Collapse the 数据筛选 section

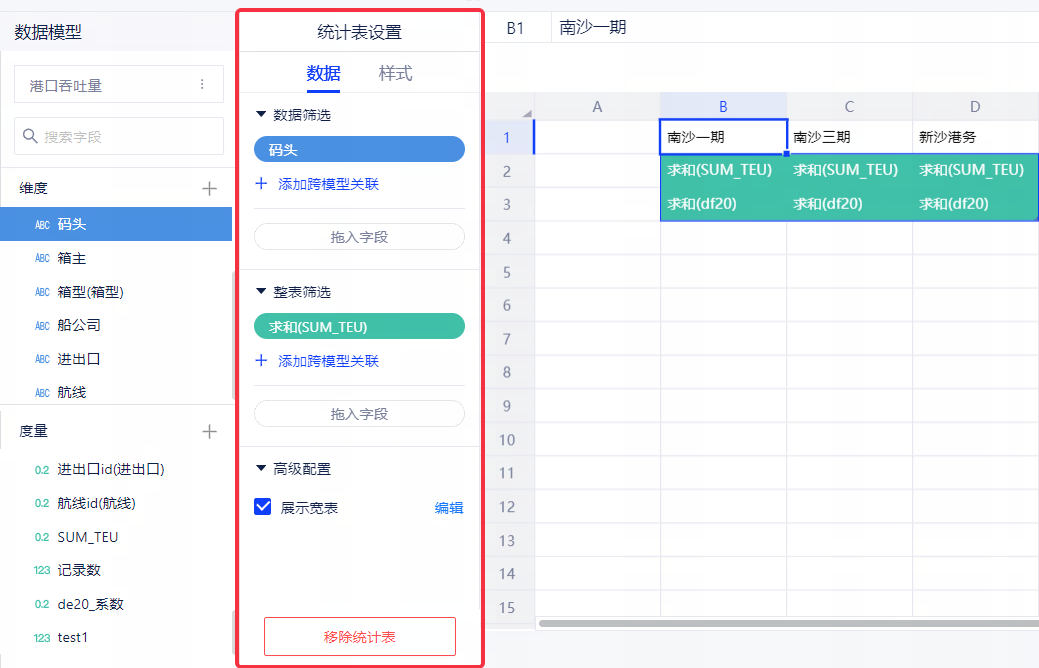(262, 115)
